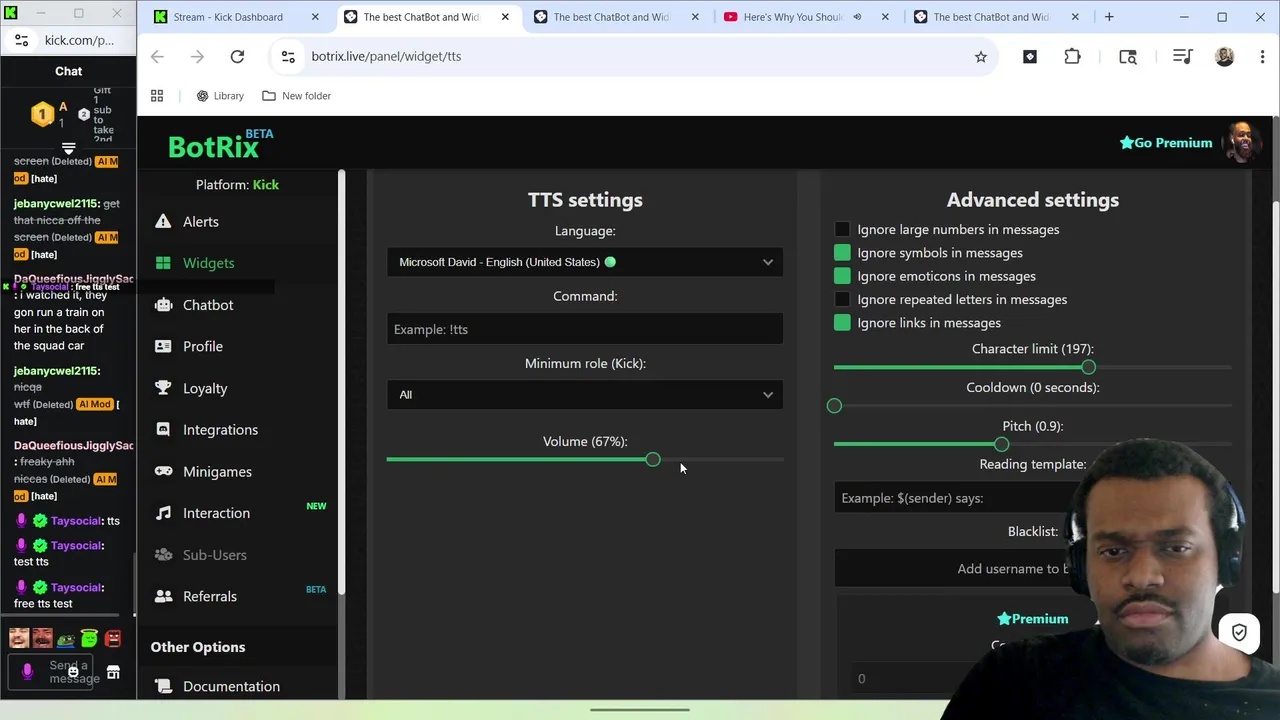This screenshot has width=1280, height=720.
Task: Toggle Ignore repeated letters in messages
Action: [x=842, y=300]
